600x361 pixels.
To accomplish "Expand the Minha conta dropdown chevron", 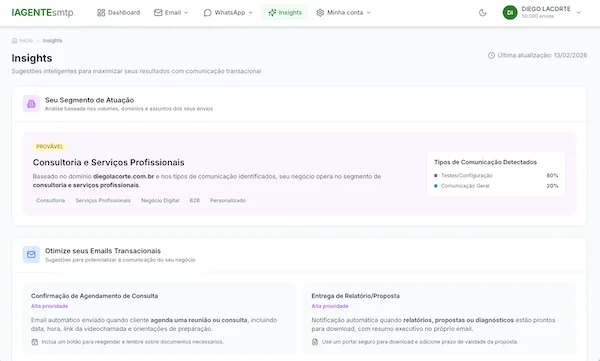I will [x=368, y=13].
